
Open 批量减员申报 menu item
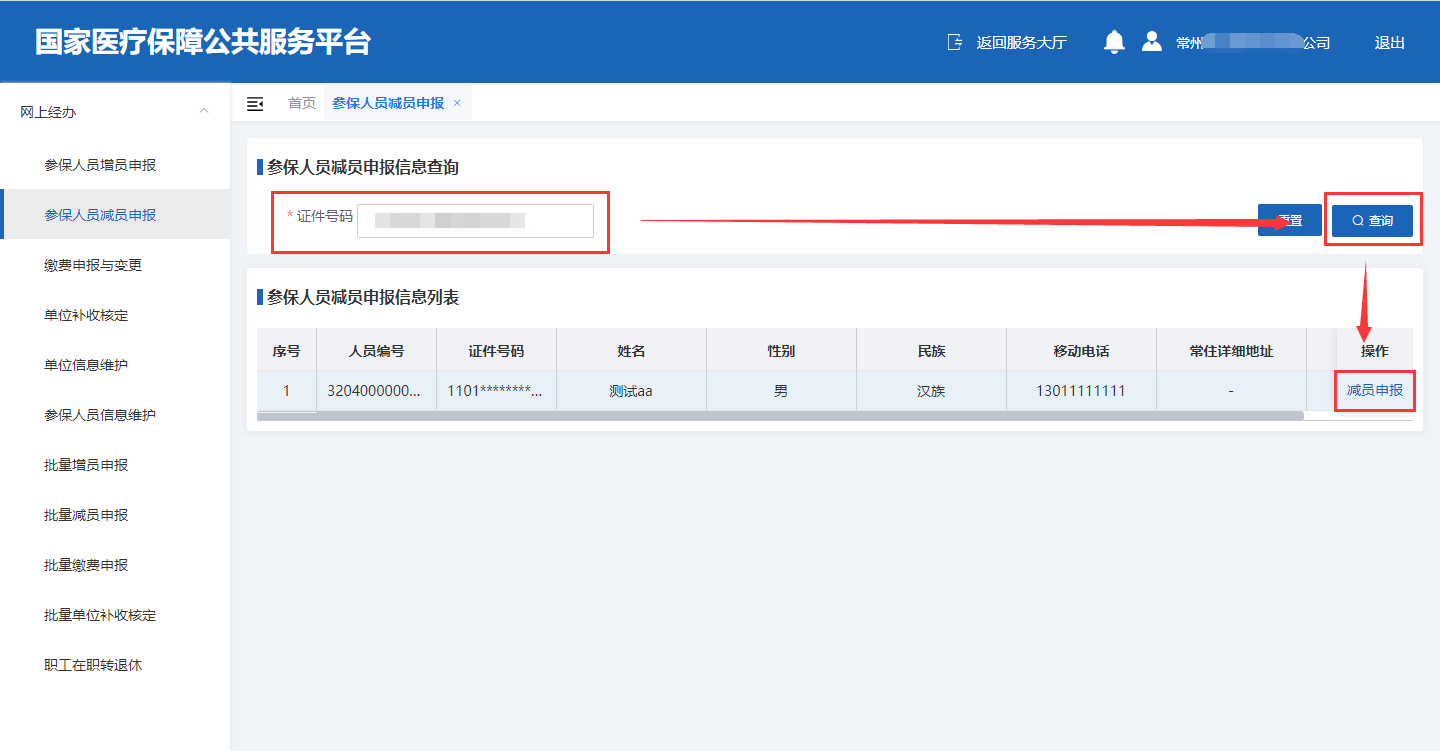tap(86, 515)
